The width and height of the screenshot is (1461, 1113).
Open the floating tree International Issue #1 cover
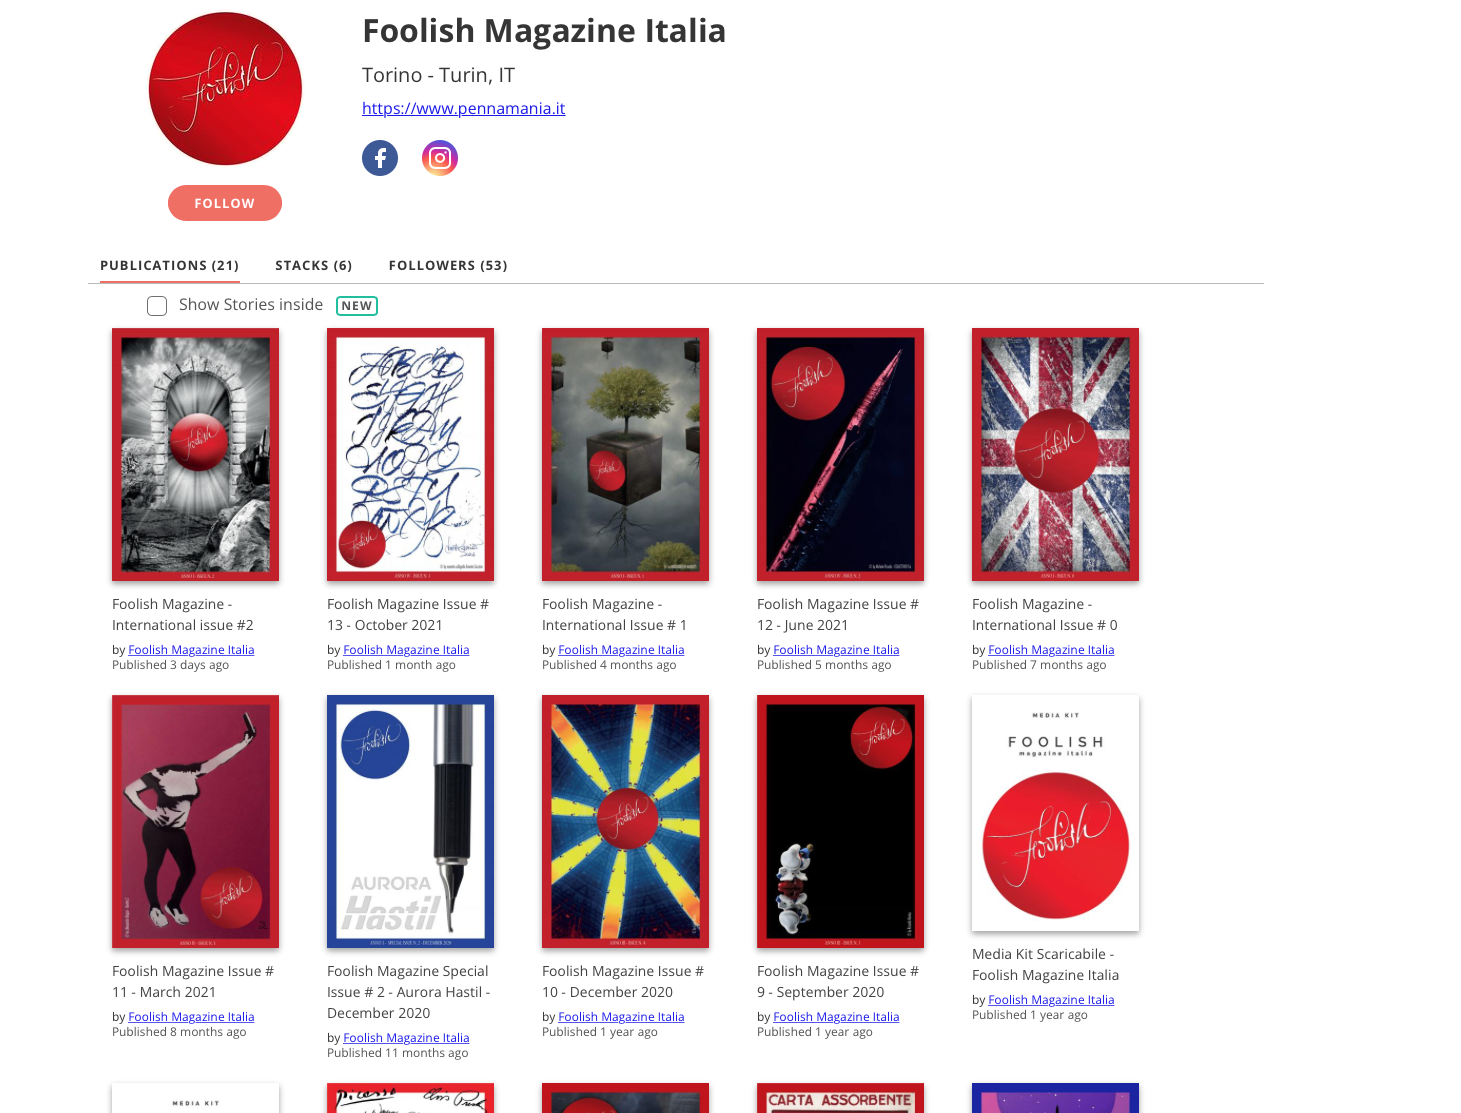[626, 454]
